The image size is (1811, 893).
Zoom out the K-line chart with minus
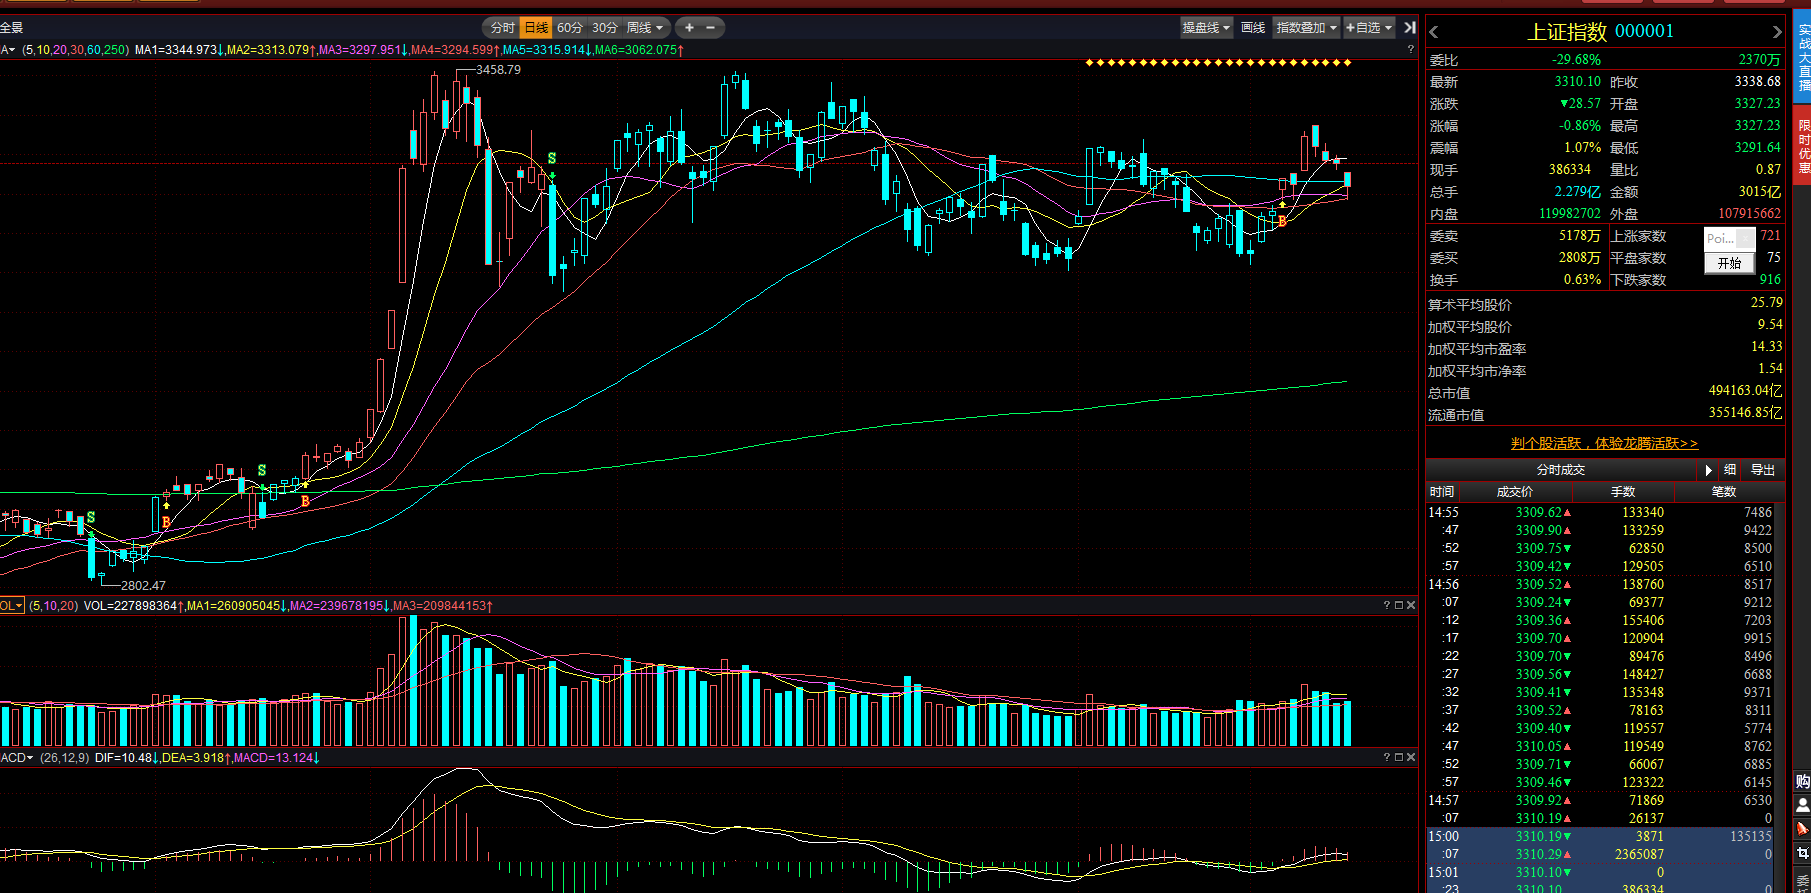click(x=711, y=28)
